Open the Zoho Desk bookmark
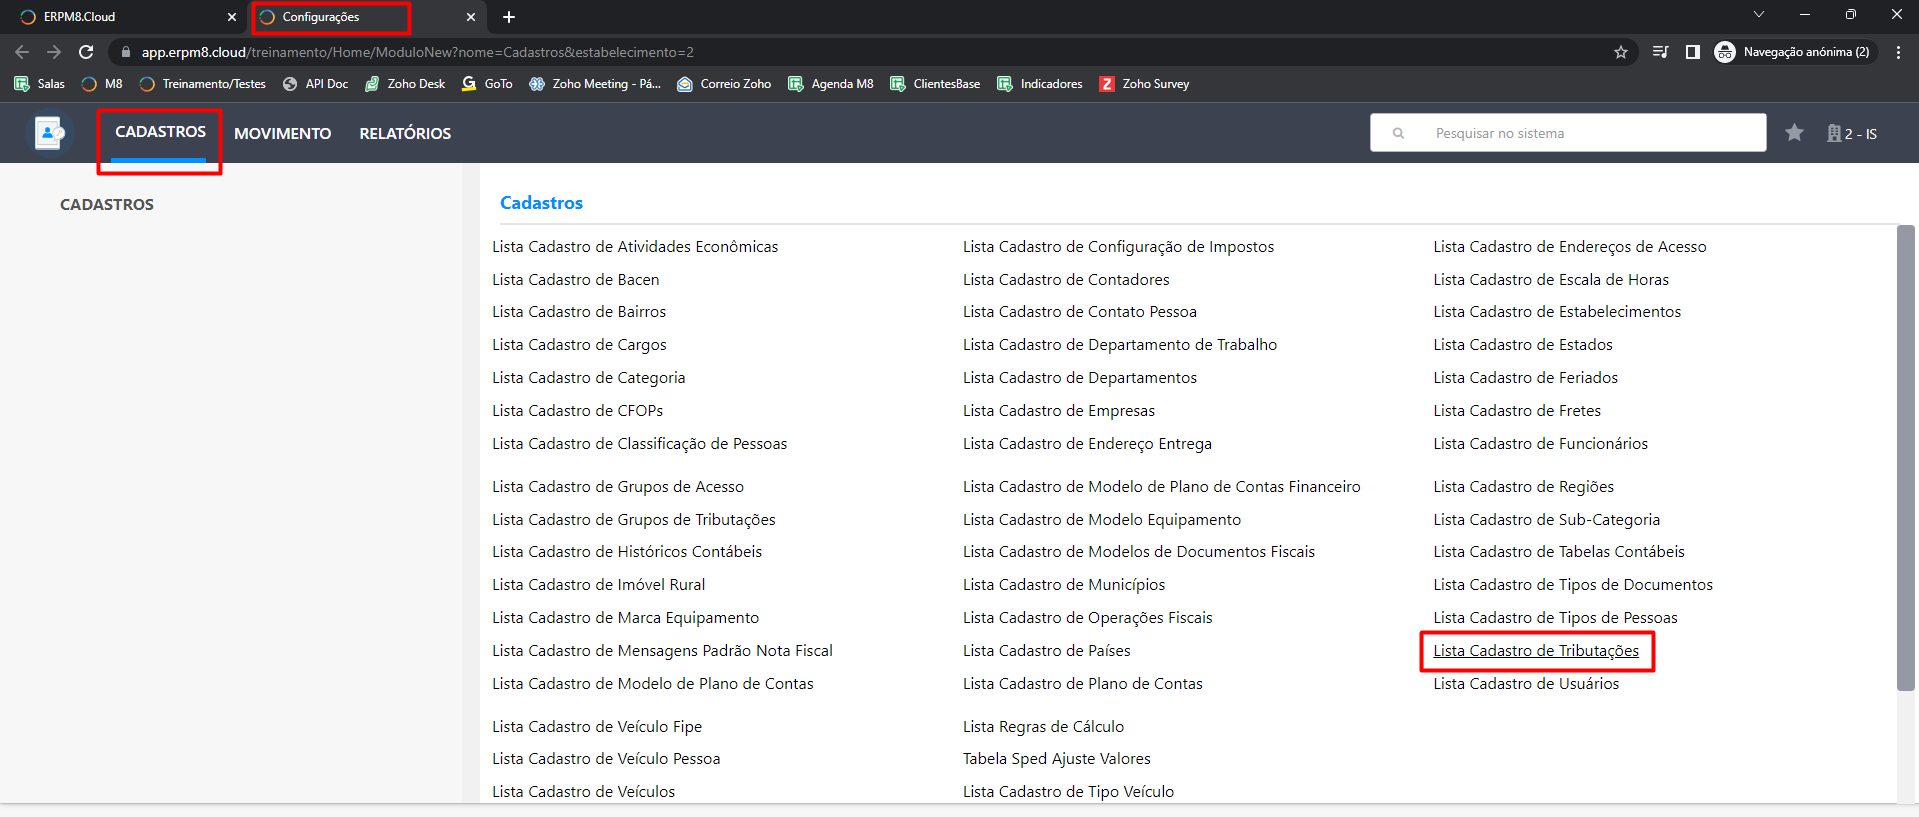The image size is (1919, 817). click(405, 84)
